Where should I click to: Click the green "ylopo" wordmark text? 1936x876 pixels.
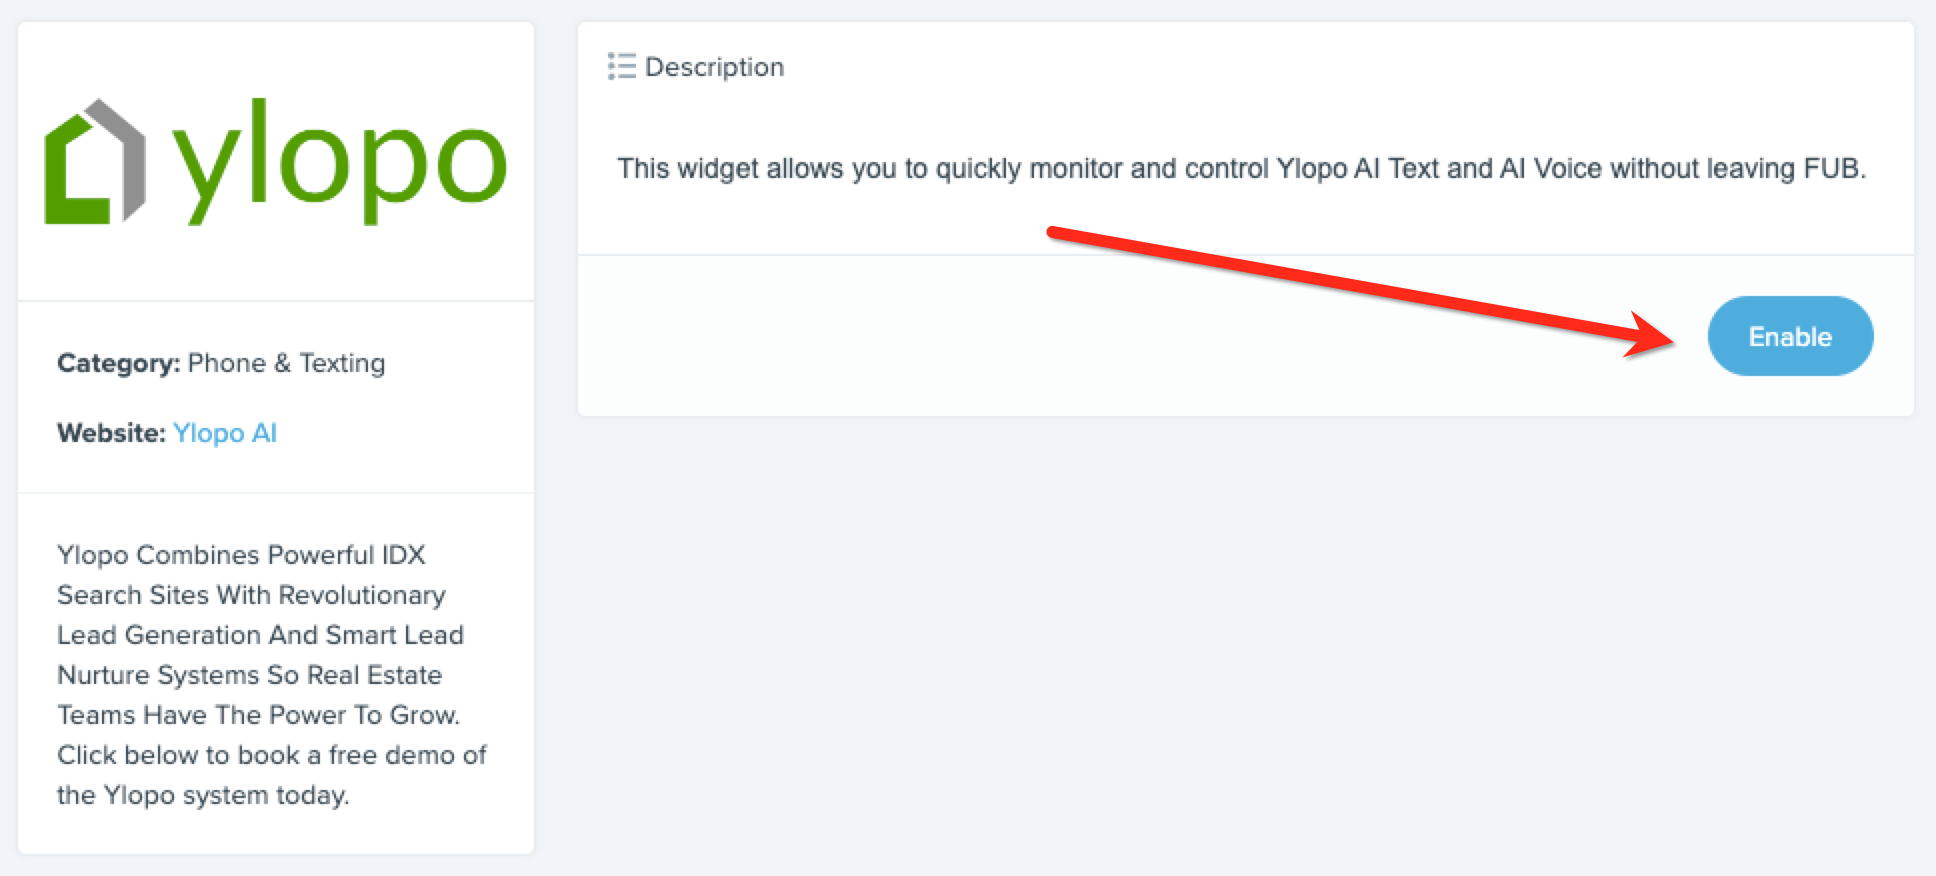click(x=340, y=162)
